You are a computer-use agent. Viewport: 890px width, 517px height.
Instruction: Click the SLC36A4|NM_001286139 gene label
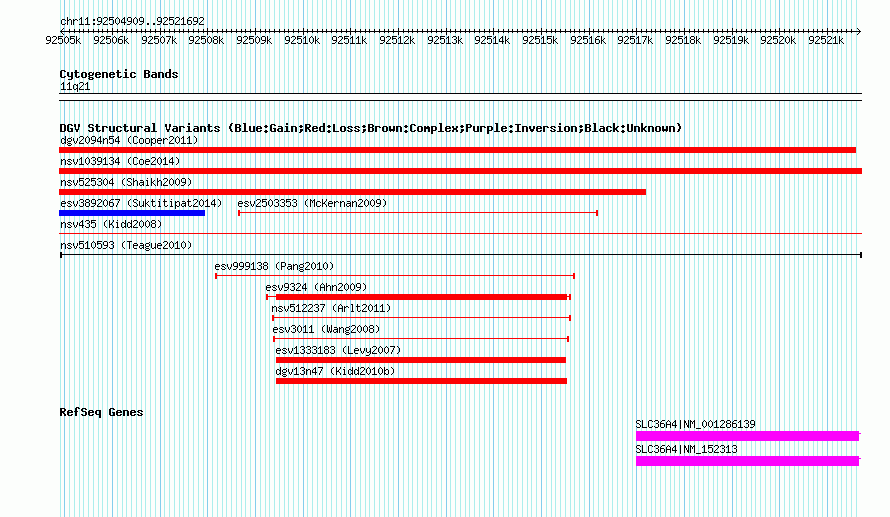[x=695, y=424]
